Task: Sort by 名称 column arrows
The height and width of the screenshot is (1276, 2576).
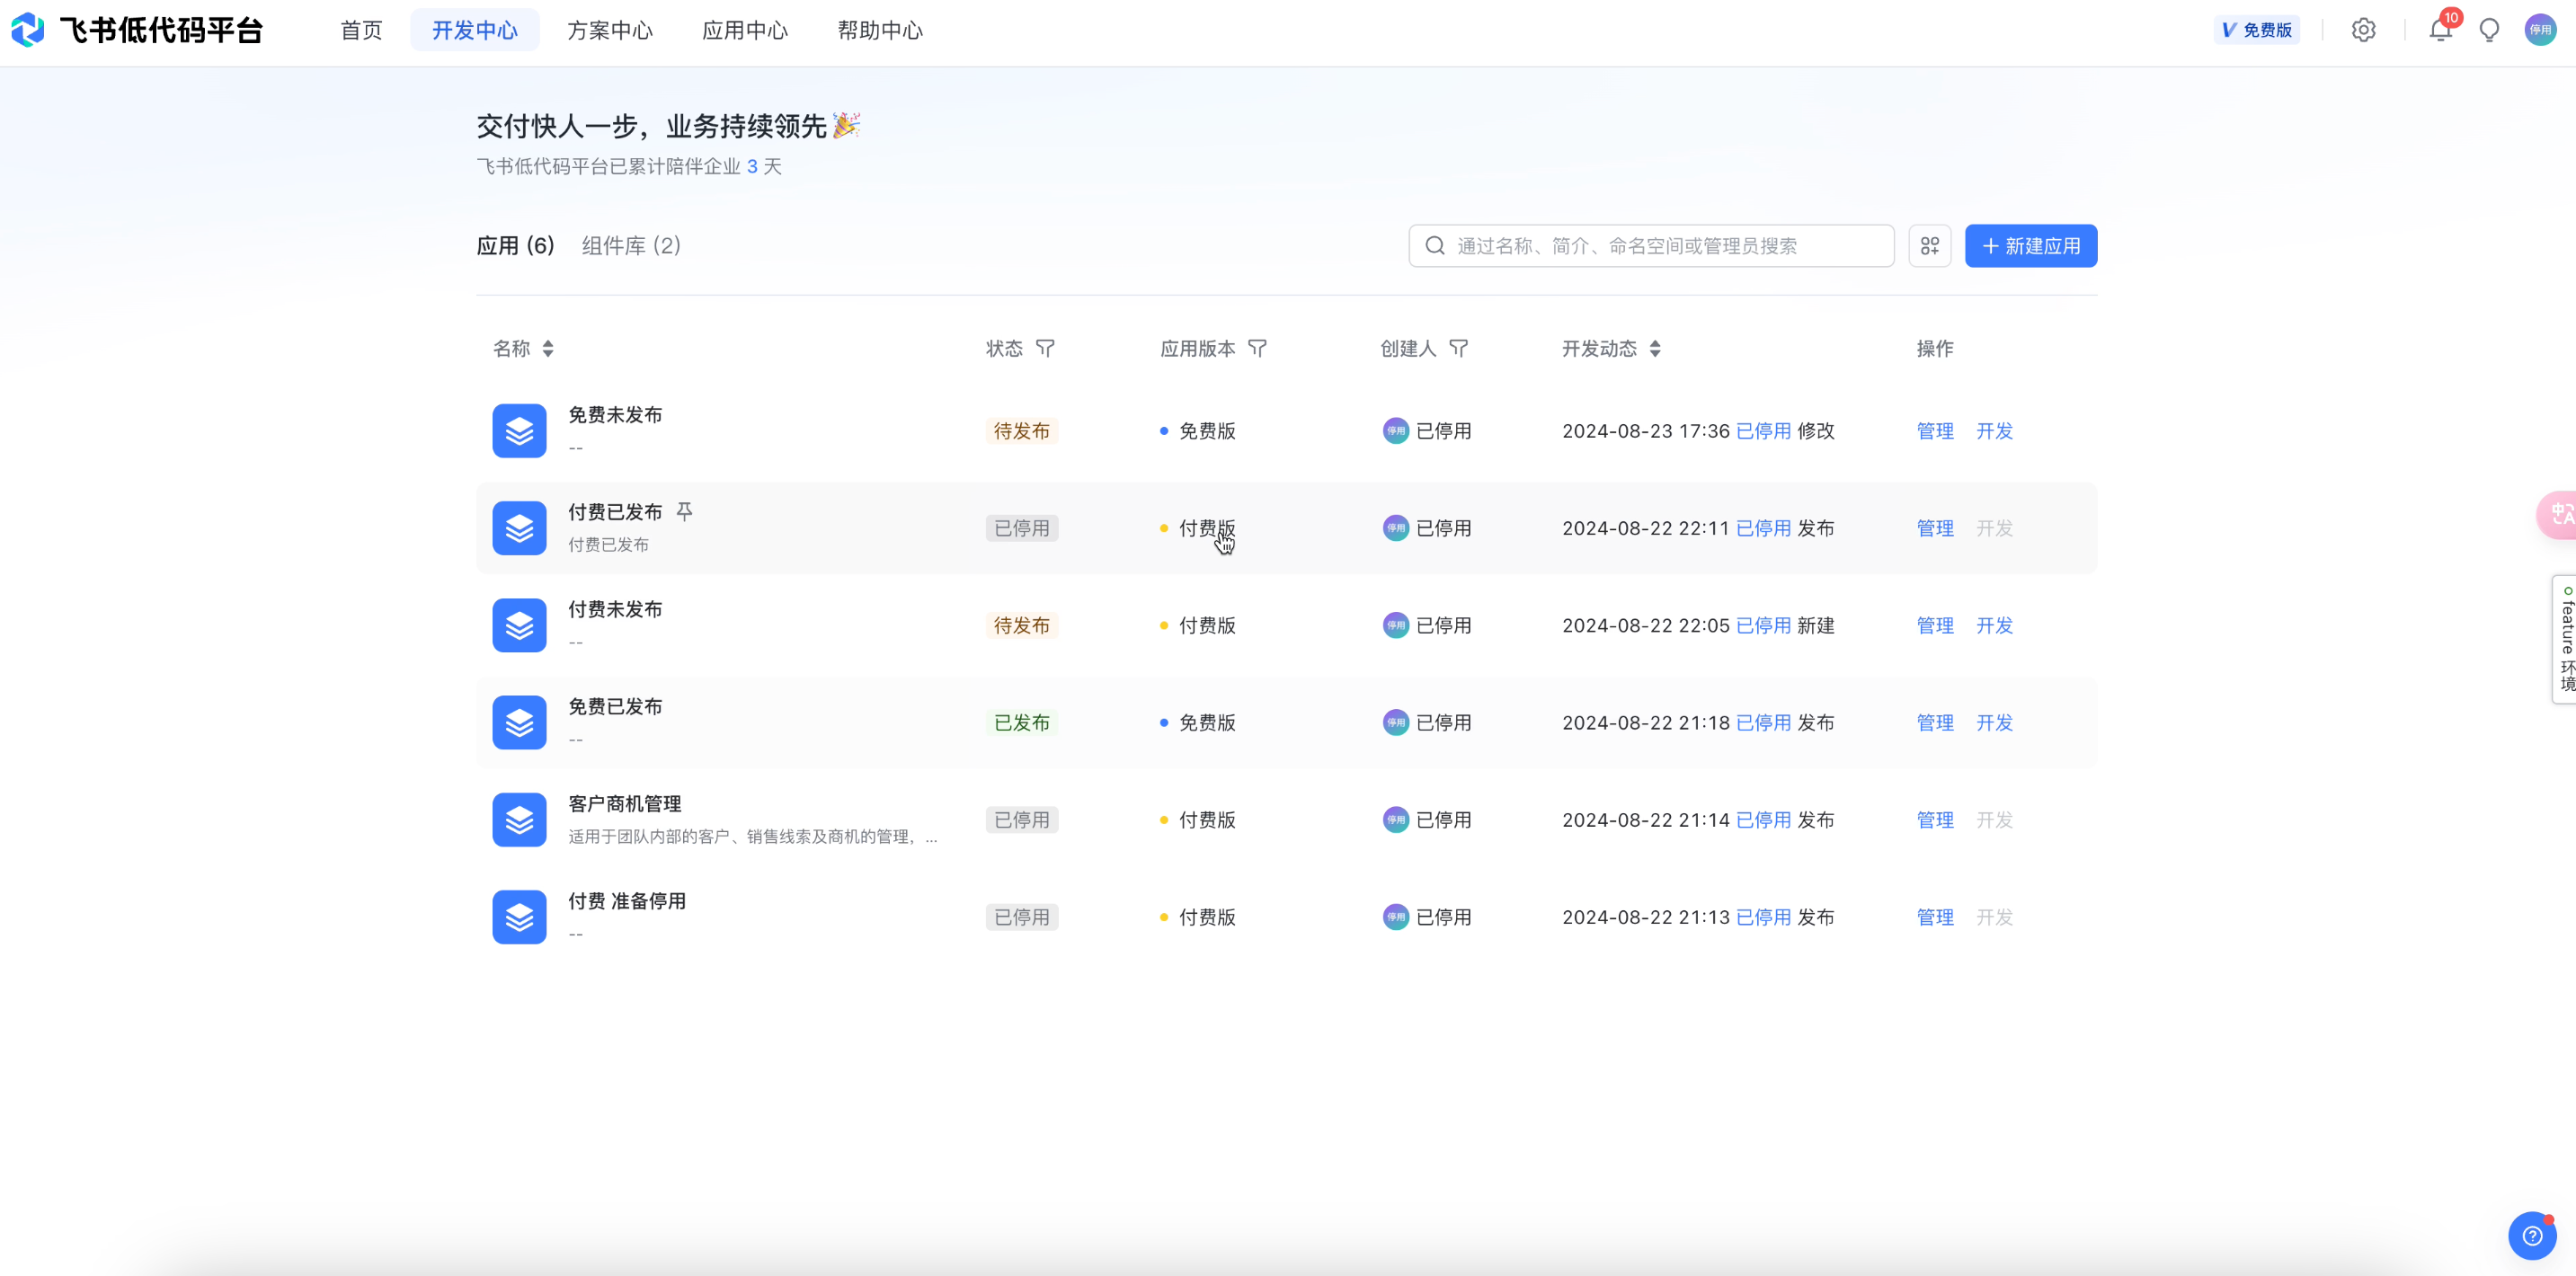Action: tap(548, 349)
